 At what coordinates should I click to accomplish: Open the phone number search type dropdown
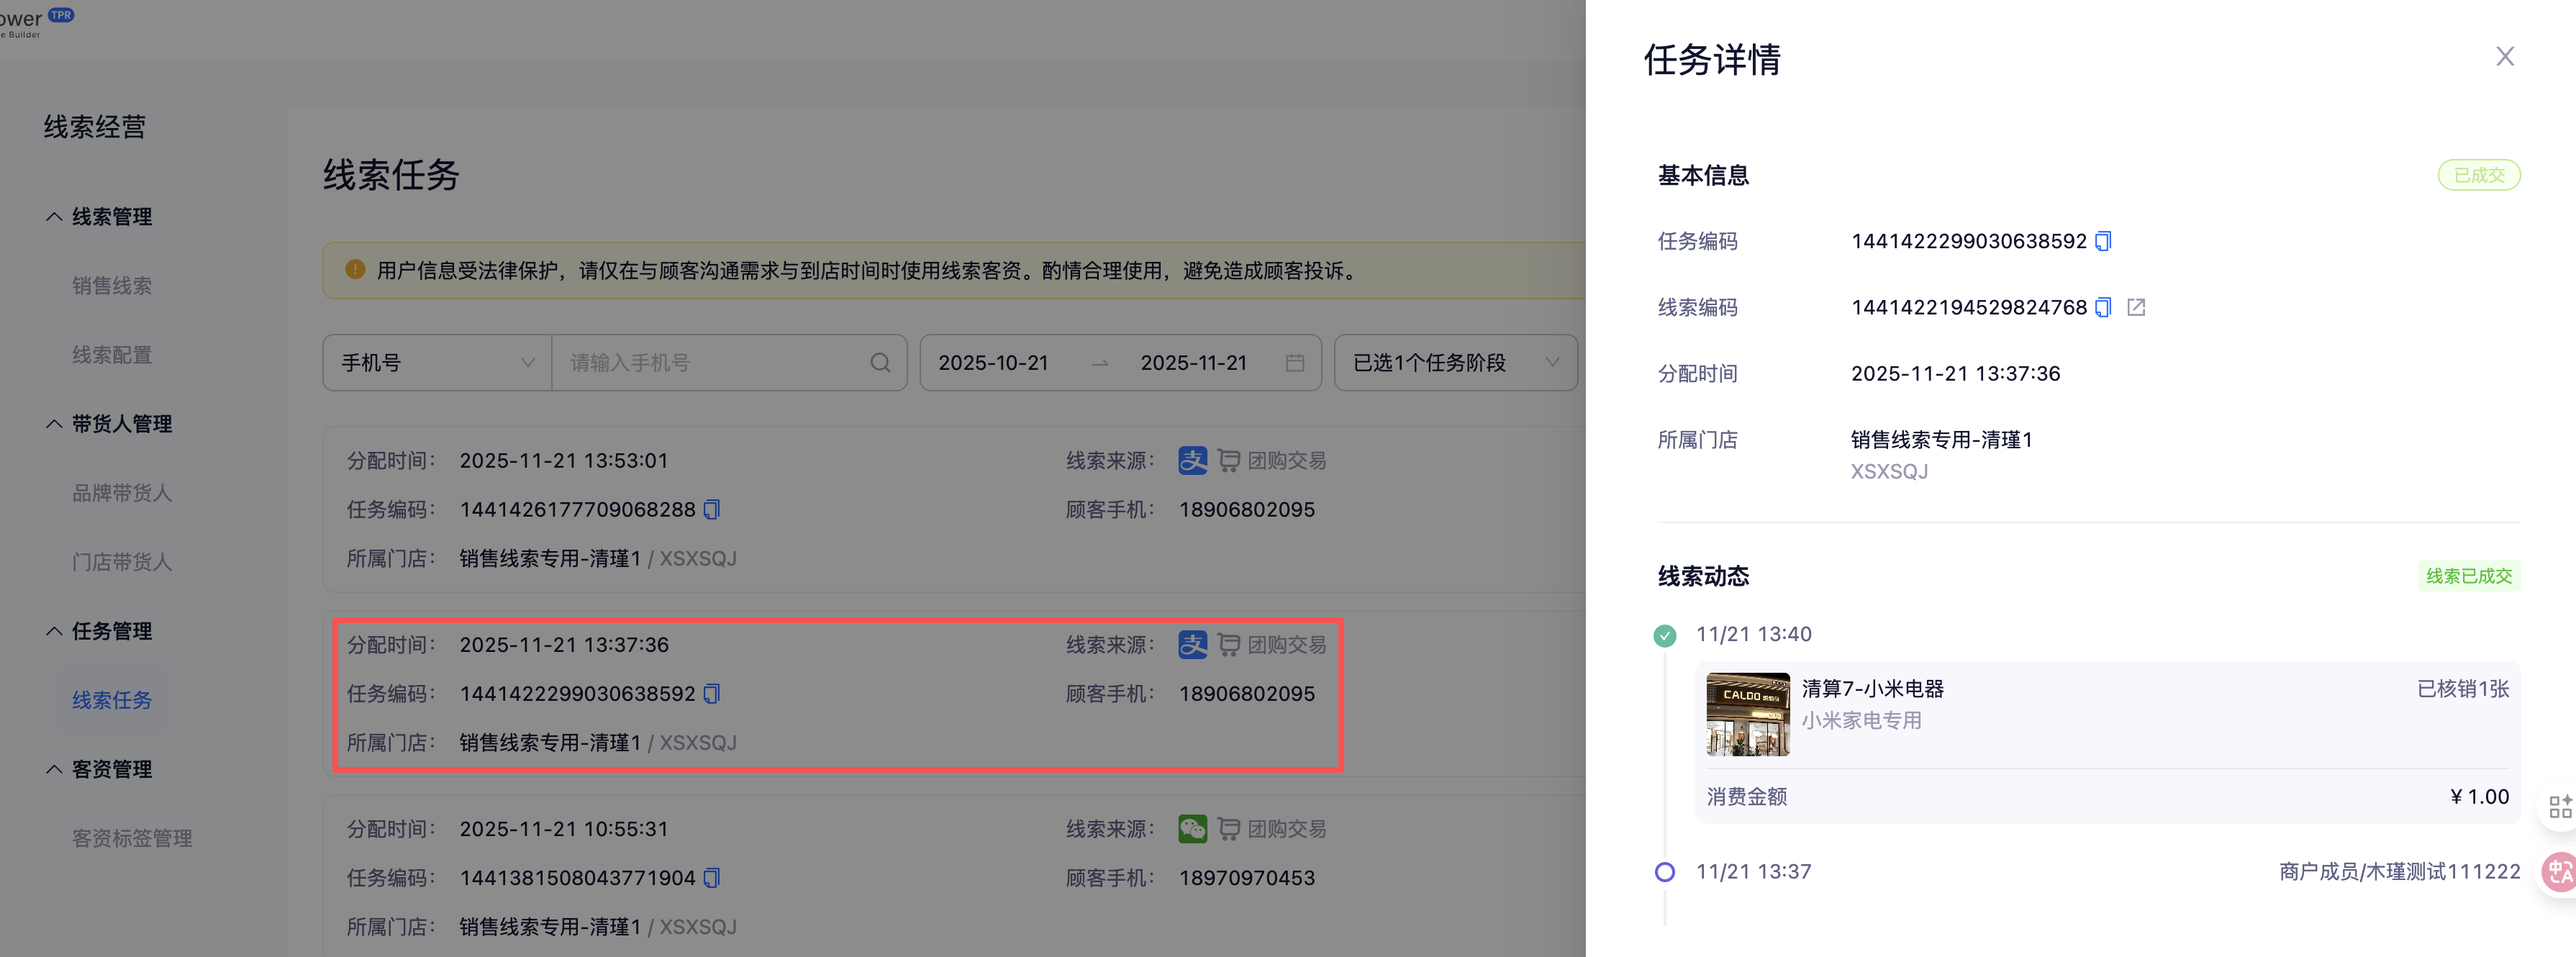[437, 363]
